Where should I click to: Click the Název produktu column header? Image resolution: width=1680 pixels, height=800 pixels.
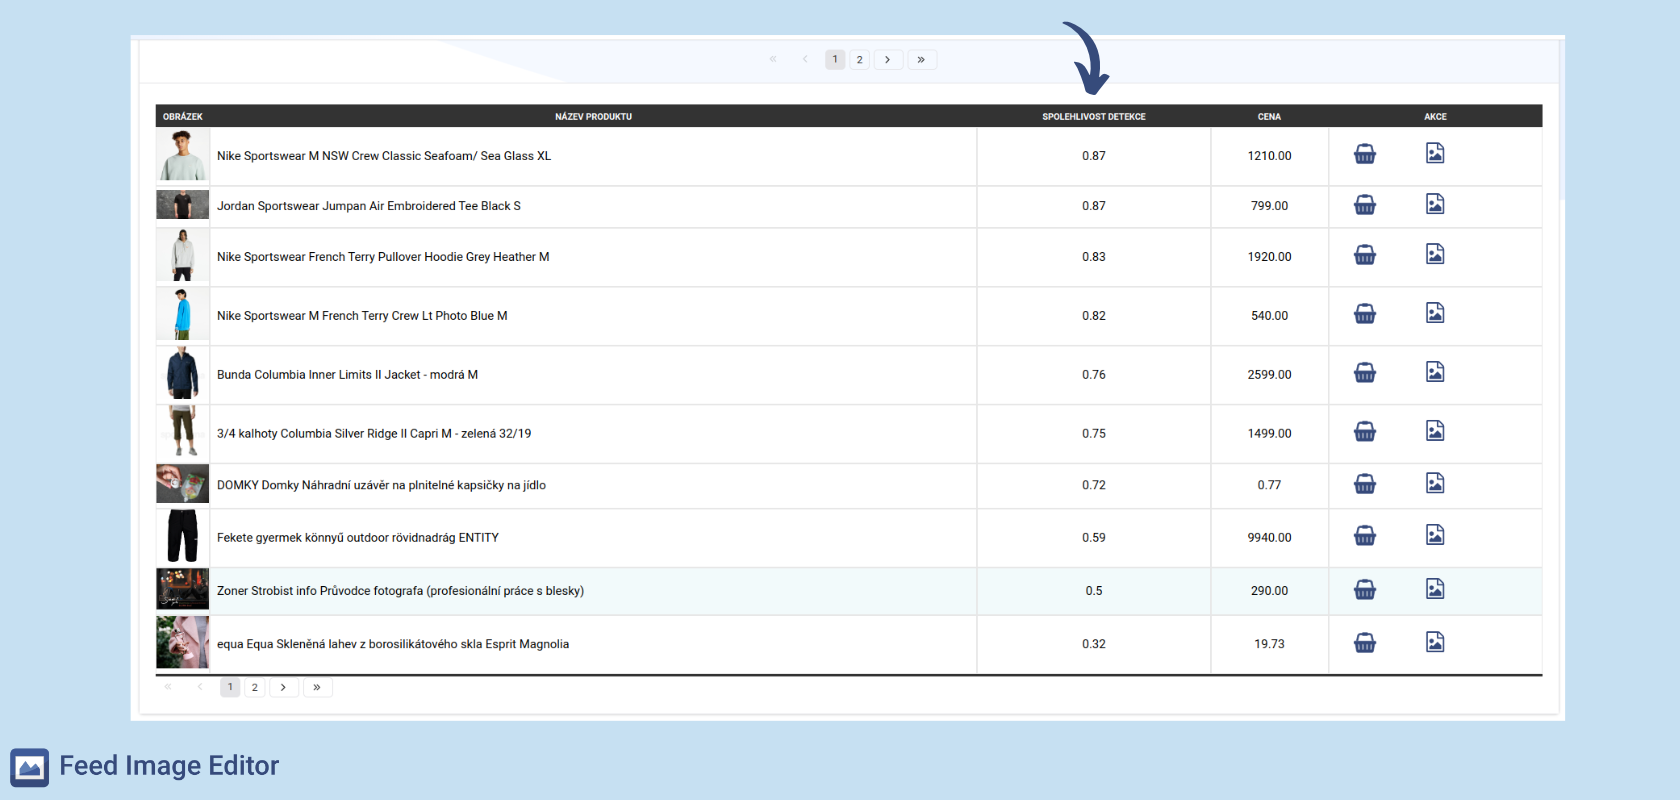coord(593,117)
